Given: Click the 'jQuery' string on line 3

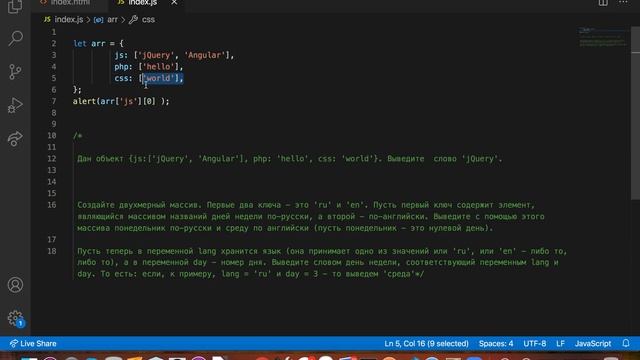Looking at the screenshot, I should [155, 55].
